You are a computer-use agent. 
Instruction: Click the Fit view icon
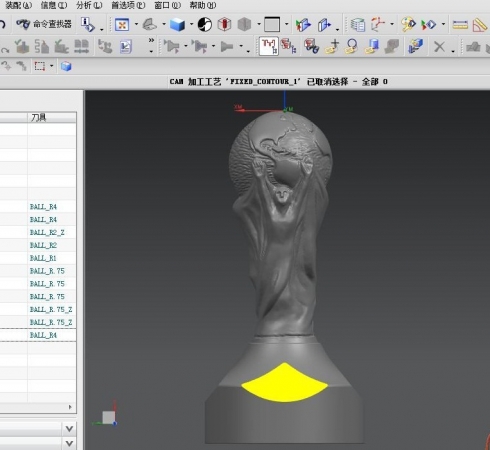pos(122,25)
